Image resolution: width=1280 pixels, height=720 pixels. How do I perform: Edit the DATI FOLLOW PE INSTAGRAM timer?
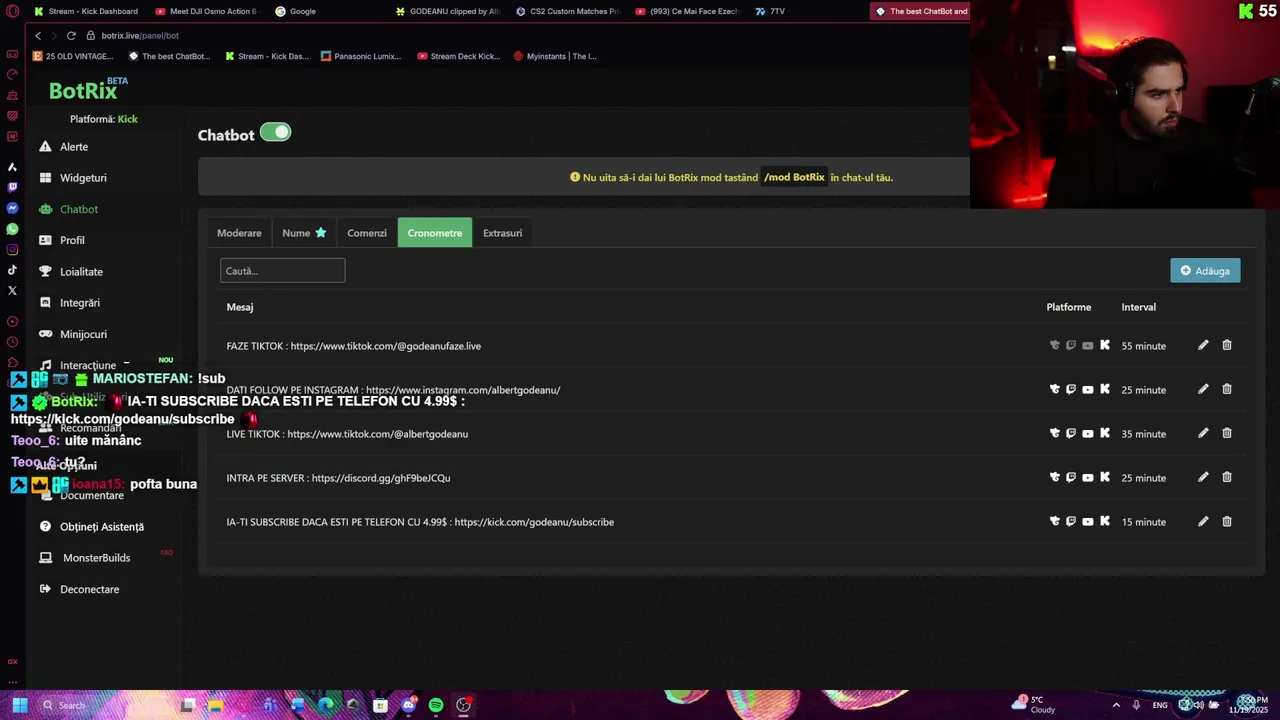click(1203, 389)
